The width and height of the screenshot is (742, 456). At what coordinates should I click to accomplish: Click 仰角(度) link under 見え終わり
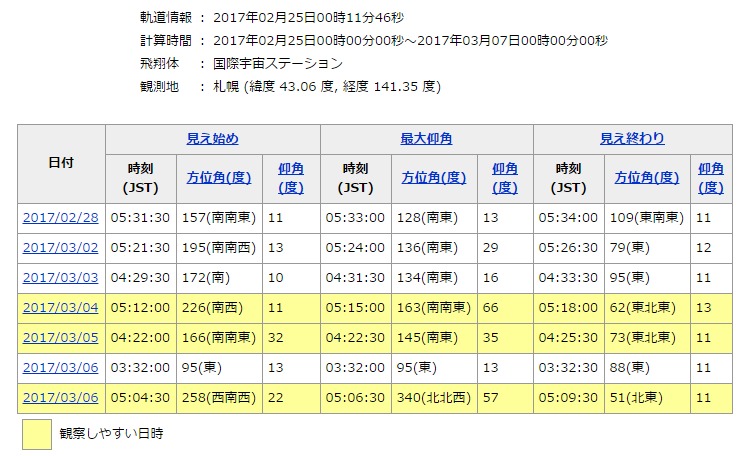(710, 177)
